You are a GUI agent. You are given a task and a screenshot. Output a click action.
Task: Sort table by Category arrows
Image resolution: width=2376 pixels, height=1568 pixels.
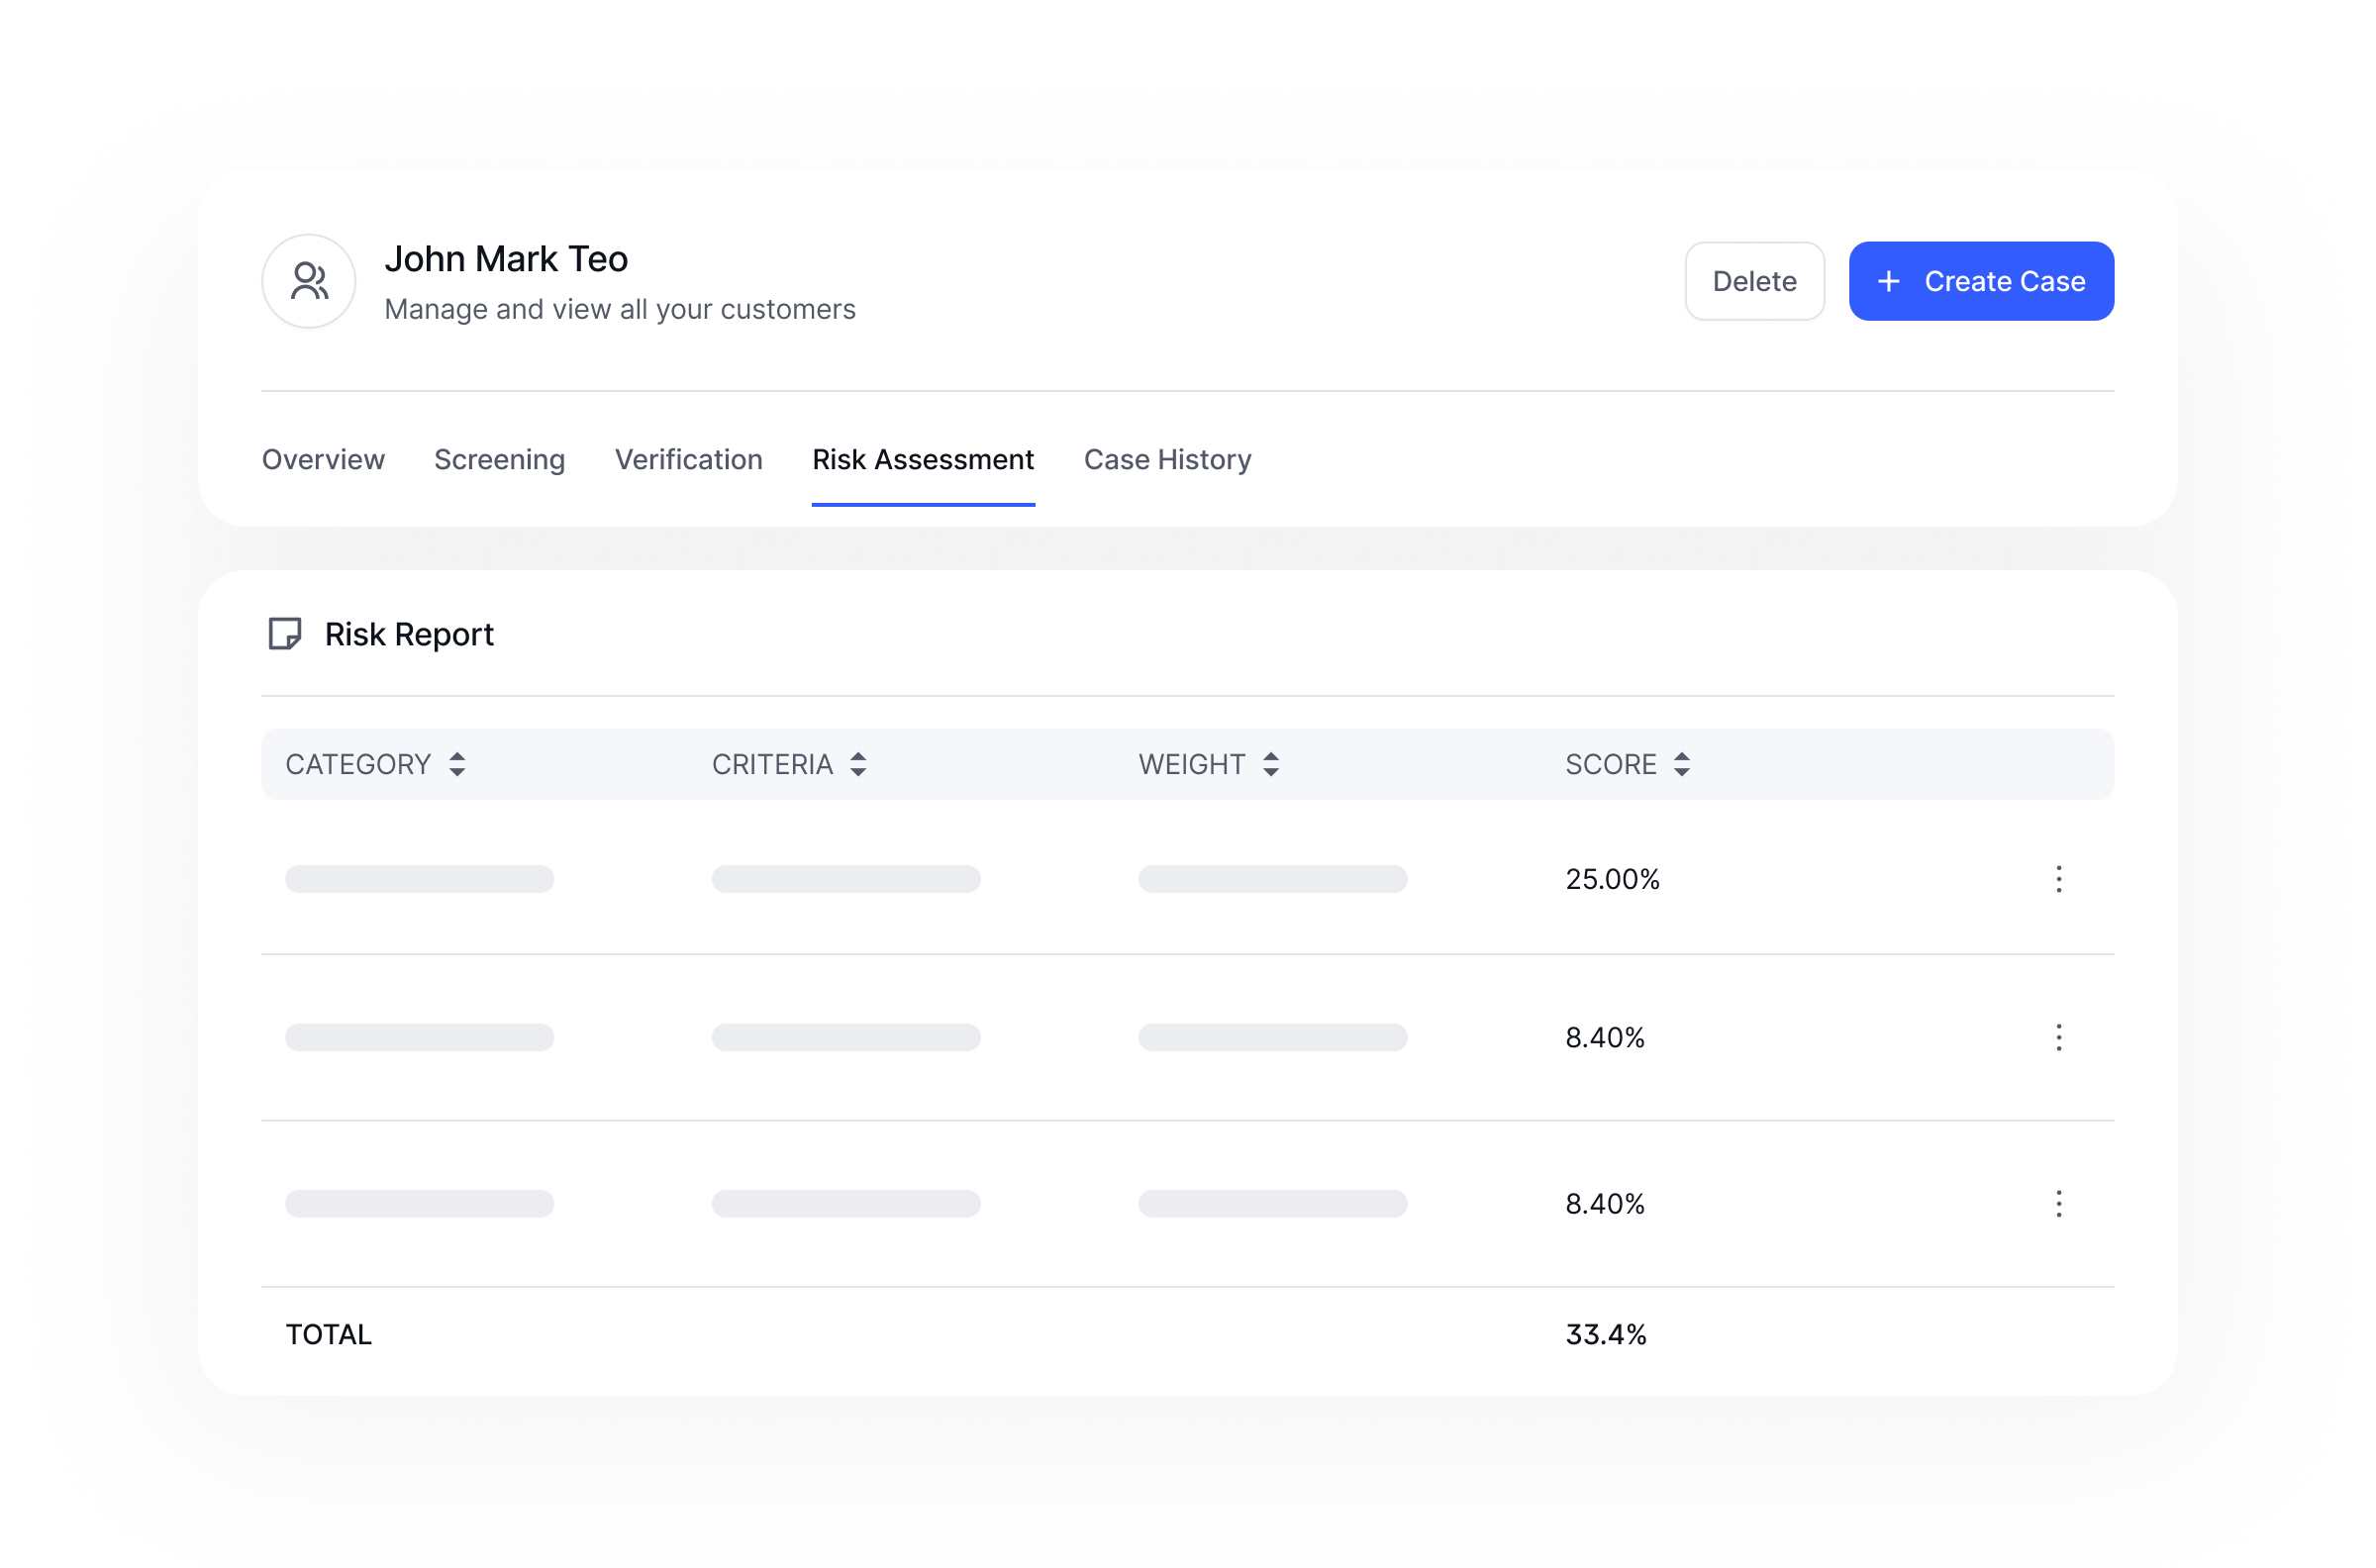coord(457,764)
